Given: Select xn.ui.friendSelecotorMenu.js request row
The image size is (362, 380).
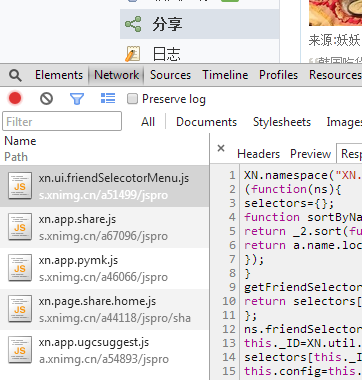Looking at the screenshot, I should click(x=105, y=186).
